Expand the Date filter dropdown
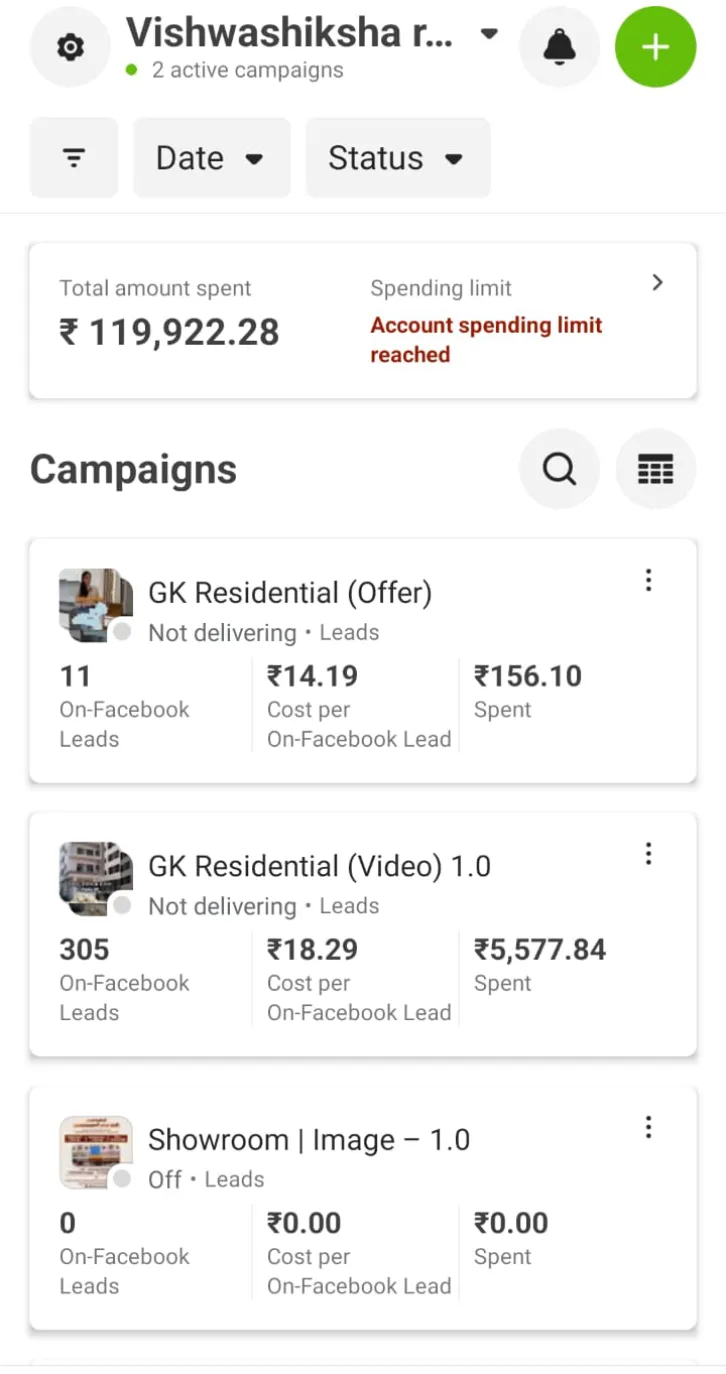Viewport: 726px width, 1374px height. [x=211, y=158]
